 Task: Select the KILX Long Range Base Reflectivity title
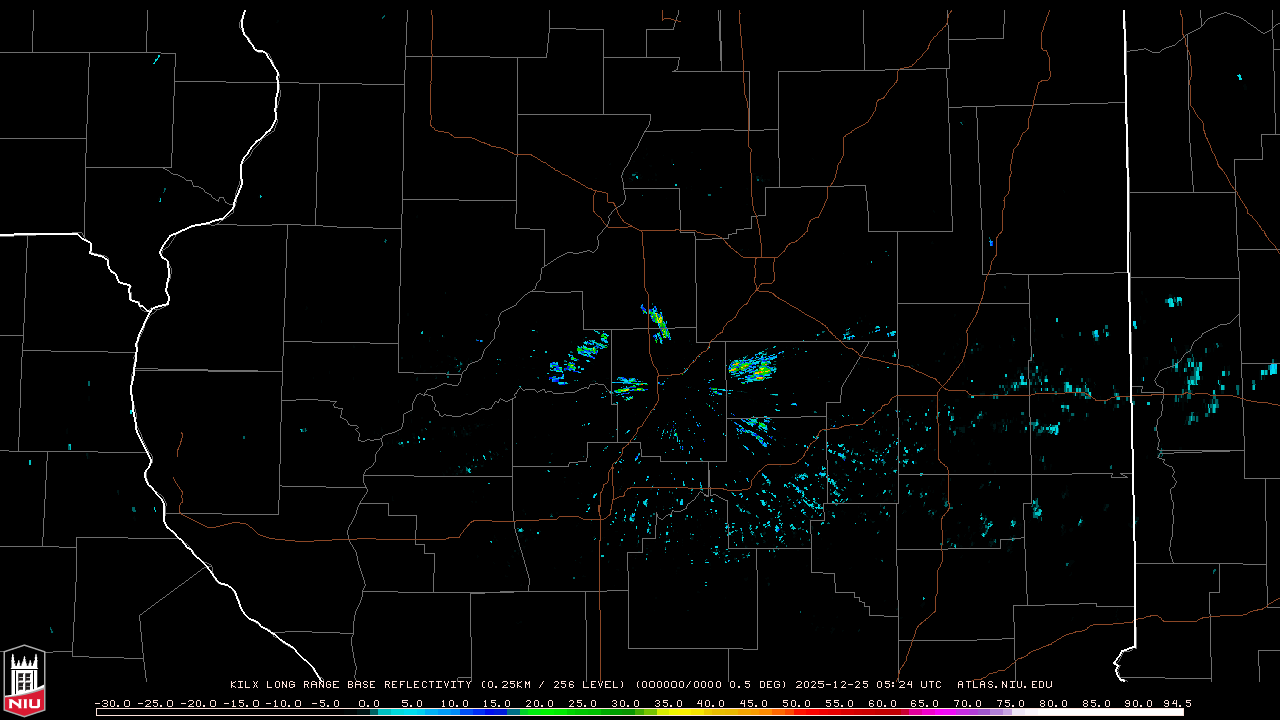(x=350, y=685)
